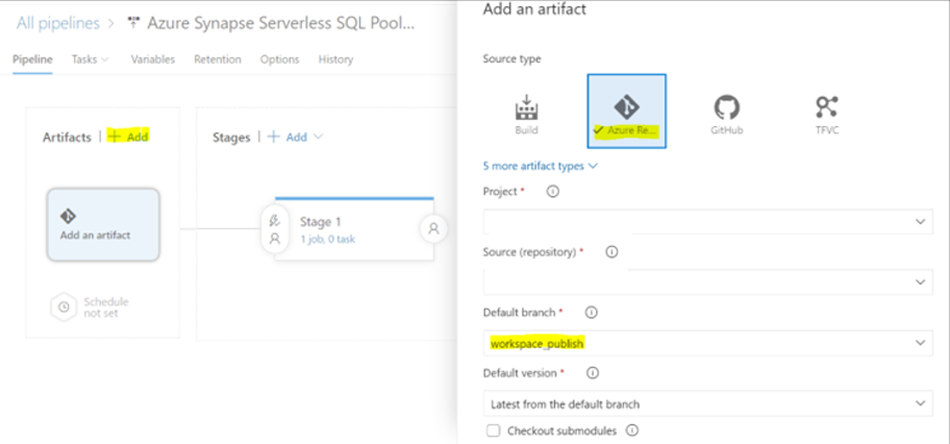
Task: Click the info icon beside Checkout submodules
Action: (632, 431)
